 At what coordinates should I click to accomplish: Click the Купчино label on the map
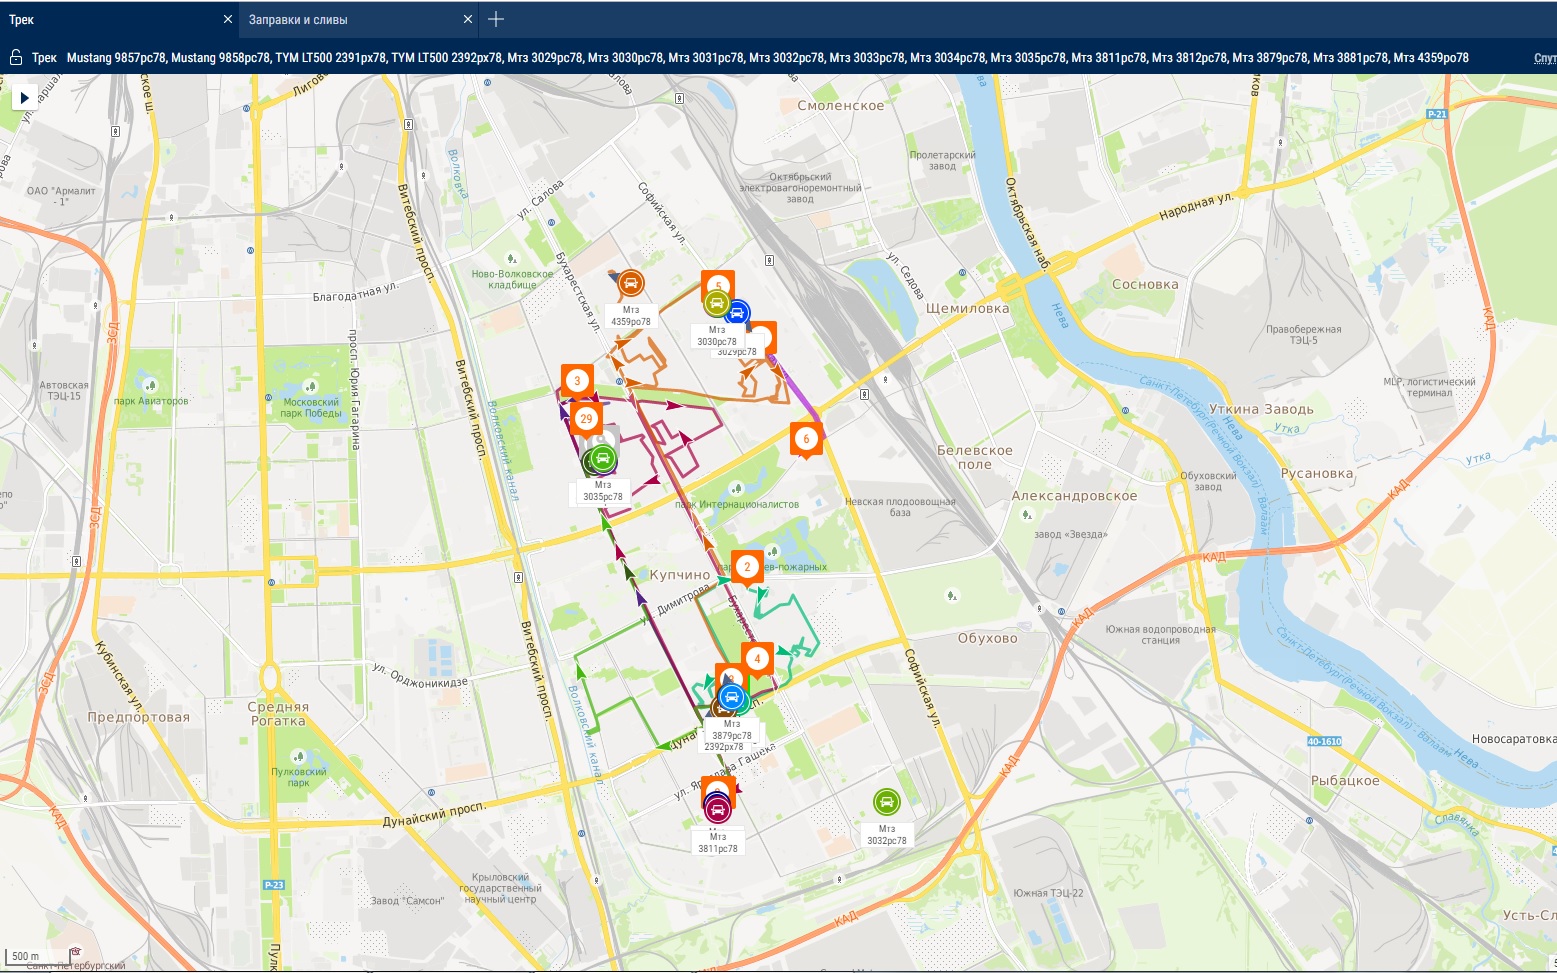click(x=680, y=575)
